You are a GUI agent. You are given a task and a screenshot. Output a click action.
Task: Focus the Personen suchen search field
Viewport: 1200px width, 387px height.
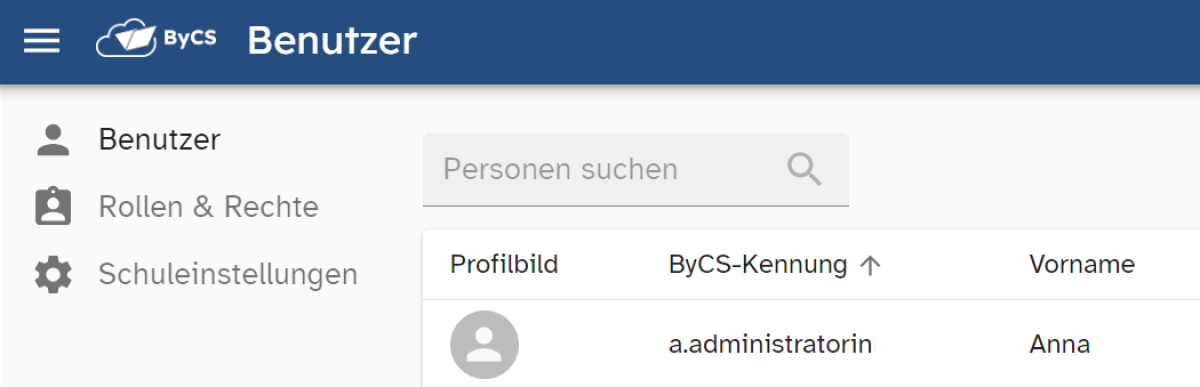point(636,170)
